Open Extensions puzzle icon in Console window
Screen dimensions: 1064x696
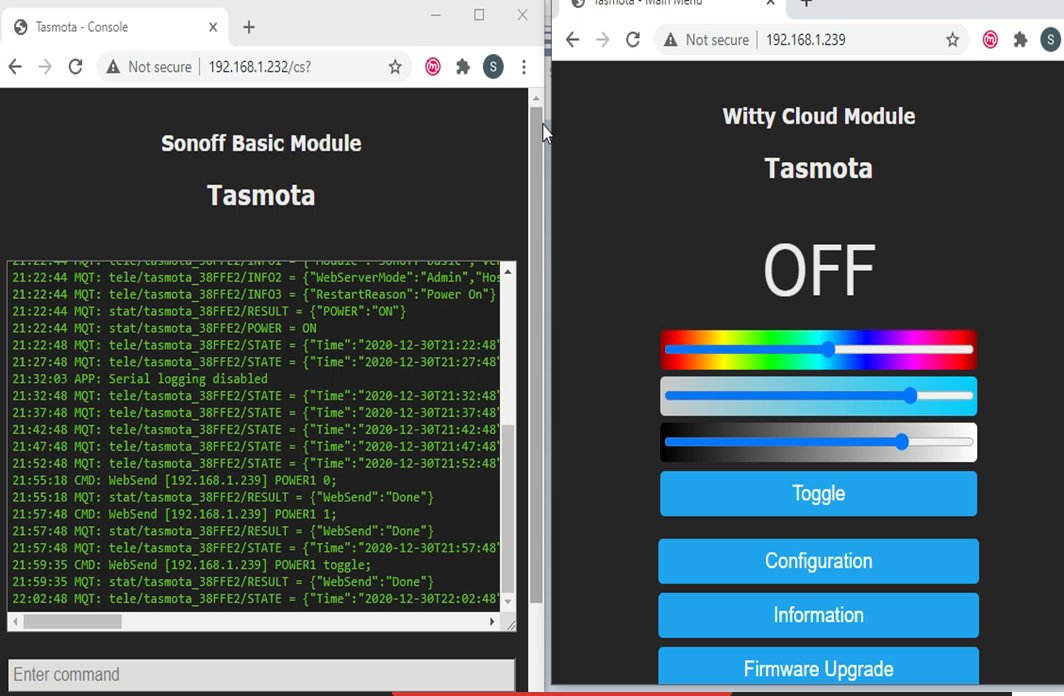click(463, 66)
